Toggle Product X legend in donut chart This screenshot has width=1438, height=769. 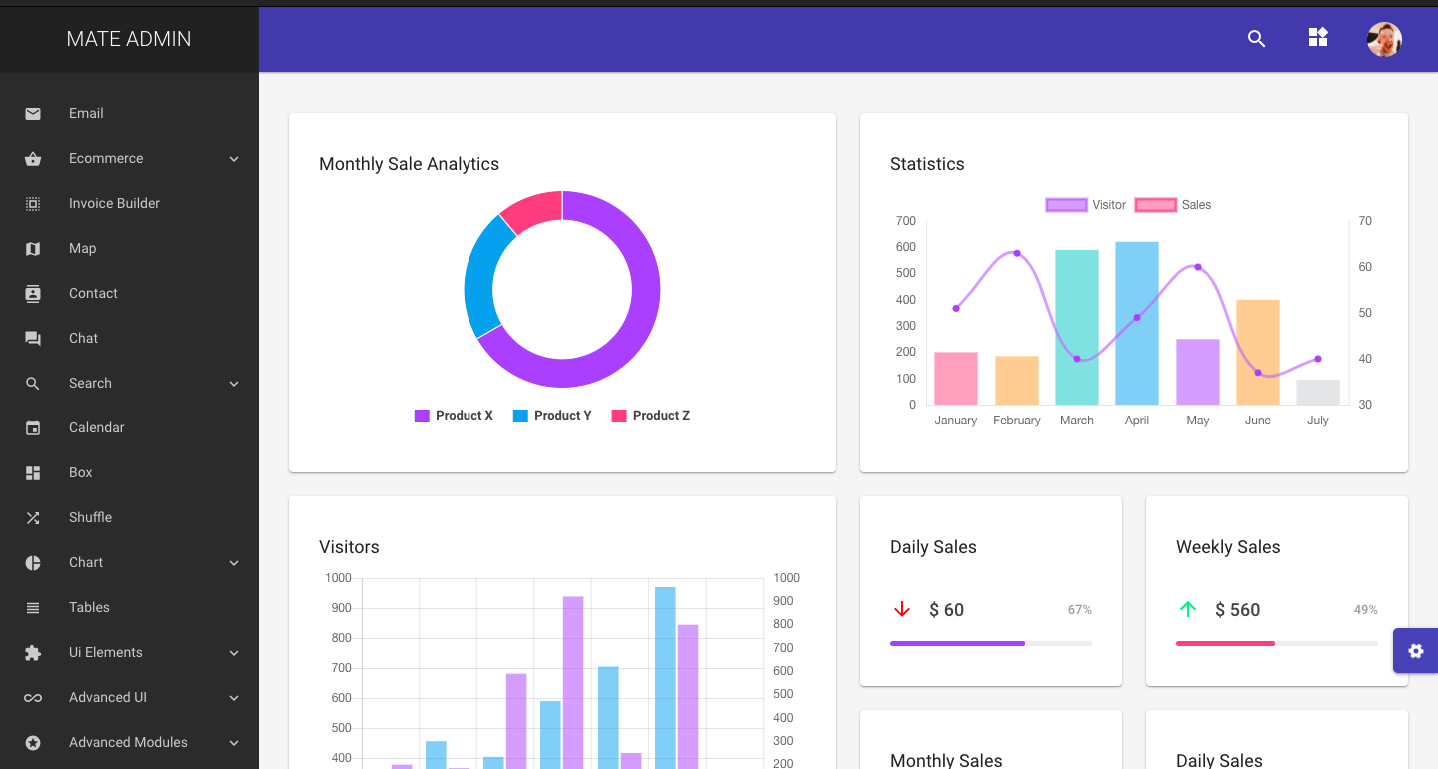(454, 416)
